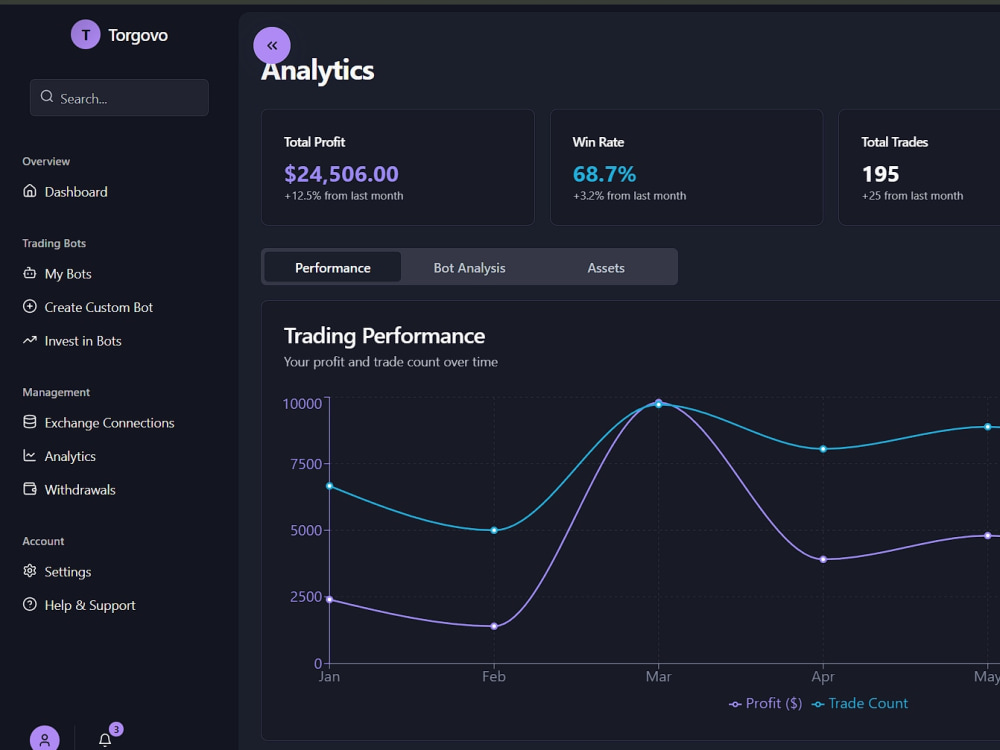Click the My Bots robot icon
The width and height of the screenshot is (1000, 750).
[29, 273]
